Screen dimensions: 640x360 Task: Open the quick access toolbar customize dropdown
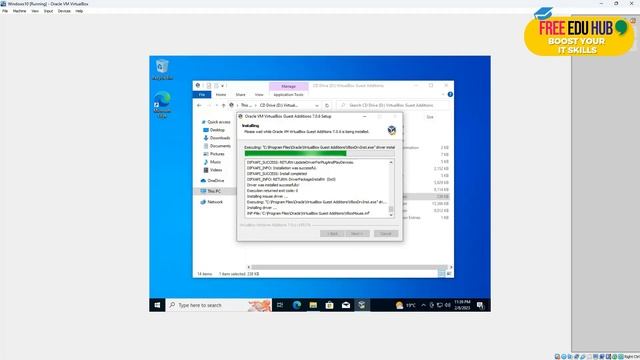[x=222, y=86]
